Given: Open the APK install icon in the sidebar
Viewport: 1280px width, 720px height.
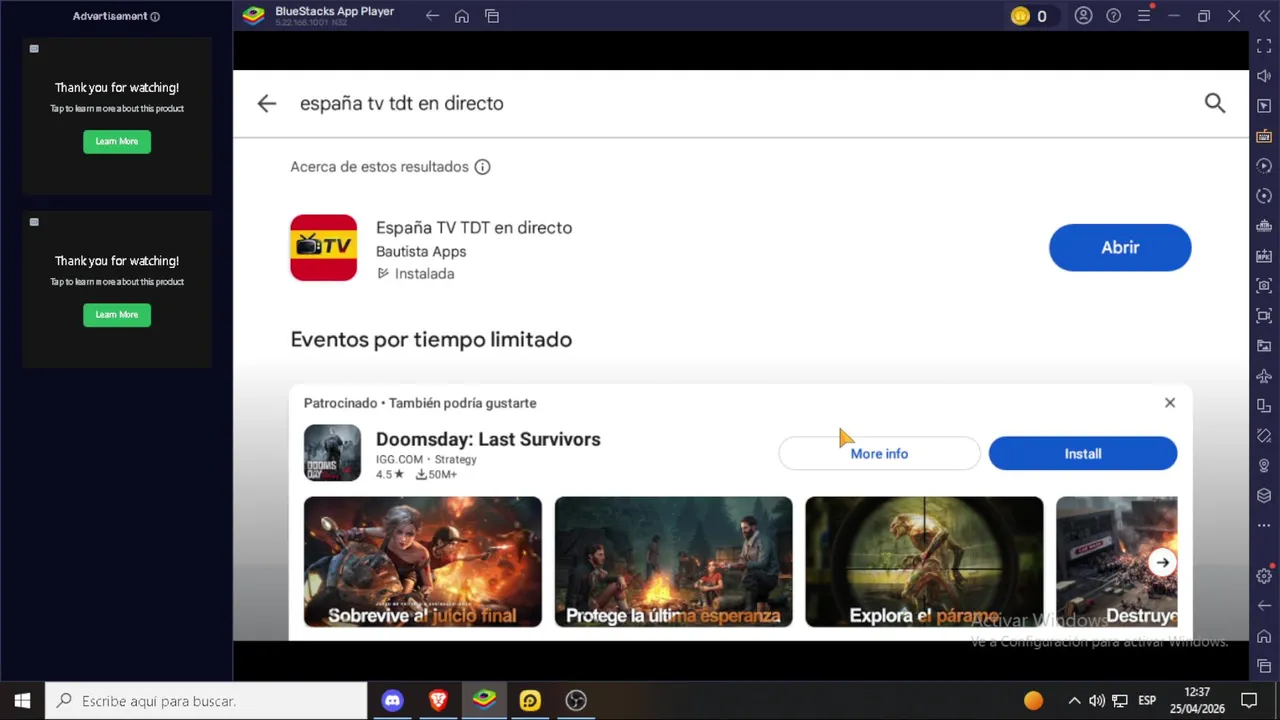Looking at the screenshot, I should [x=1264, y=256].
